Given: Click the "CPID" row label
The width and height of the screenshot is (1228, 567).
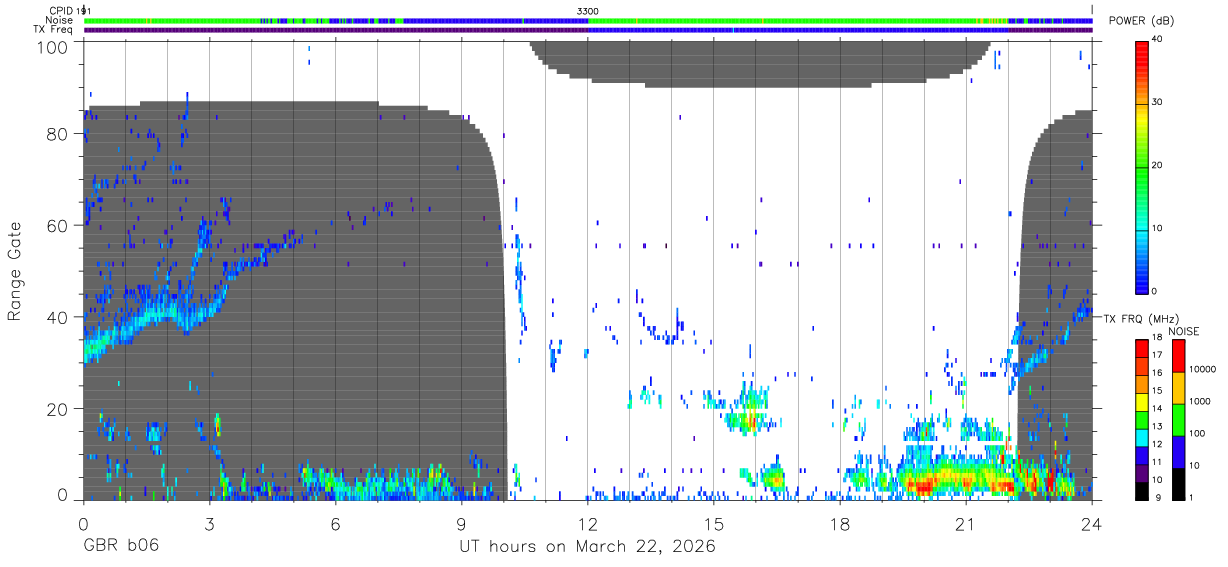Looking at the screenshot, I should [x=61, y=11].
